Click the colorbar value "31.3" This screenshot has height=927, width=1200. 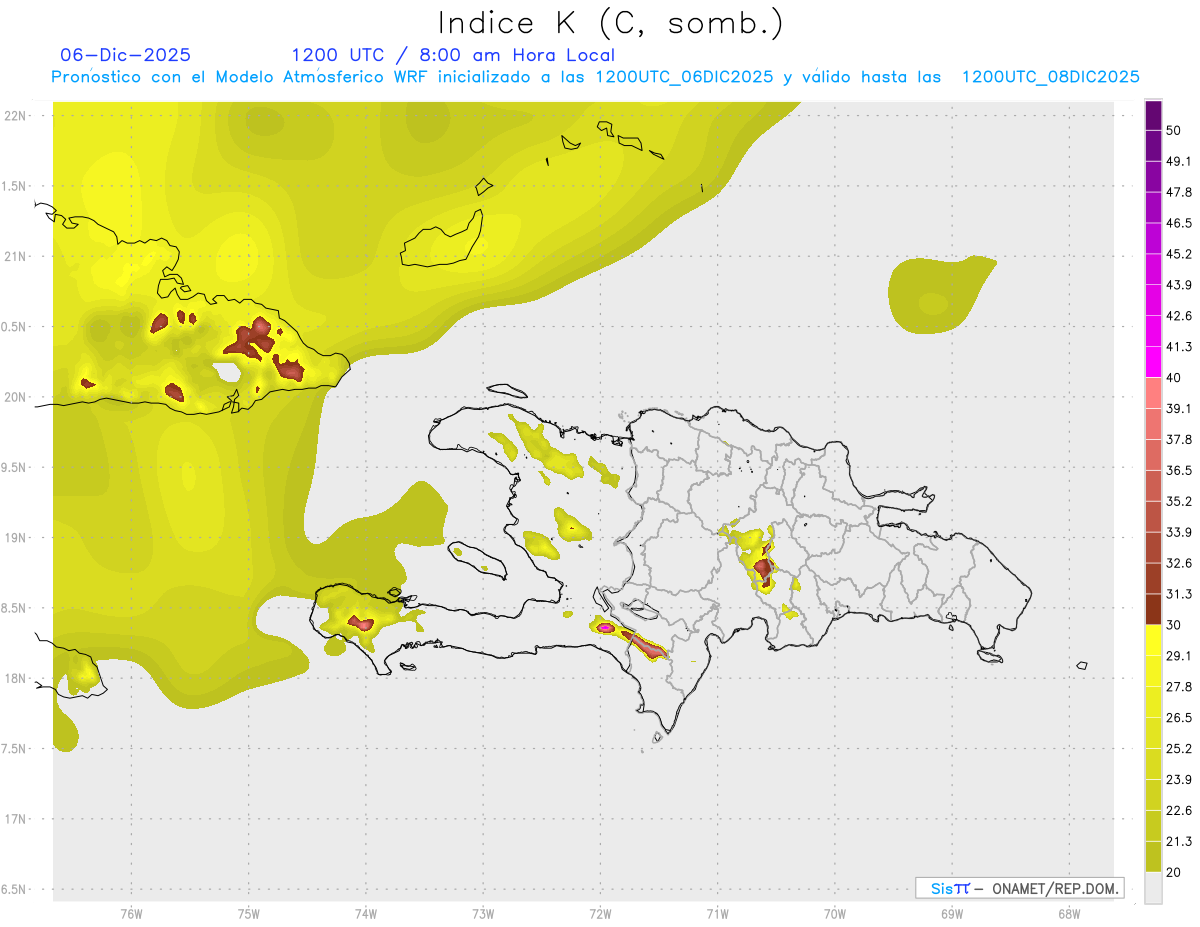[x=1178, y=594]
